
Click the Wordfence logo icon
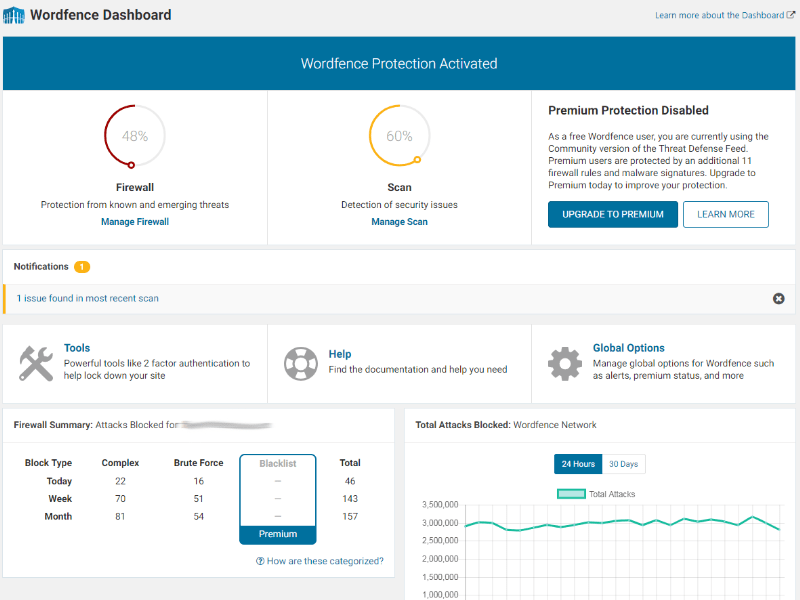coord(14,15)
